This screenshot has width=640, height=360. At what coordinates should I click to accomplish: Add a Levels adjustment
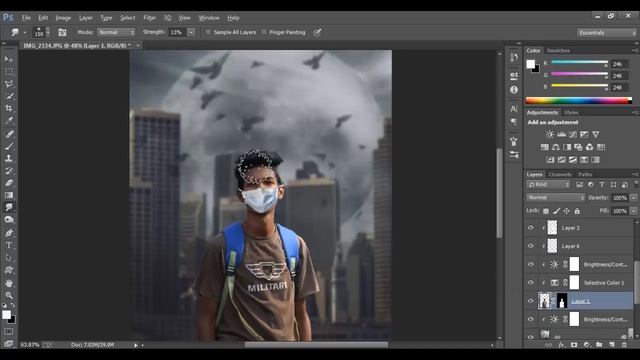coord(562,134)
